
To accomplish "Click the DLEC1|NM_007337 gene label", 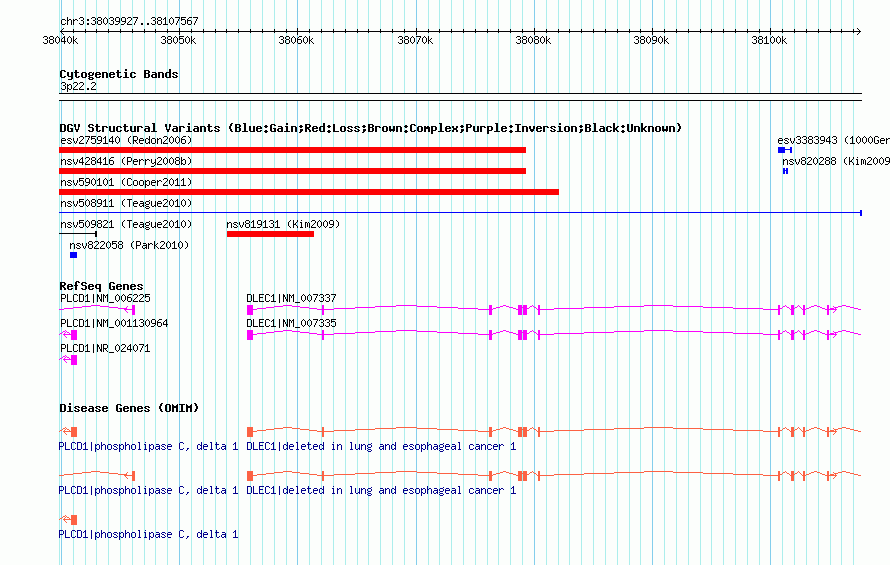I will [x=291, y=298].
